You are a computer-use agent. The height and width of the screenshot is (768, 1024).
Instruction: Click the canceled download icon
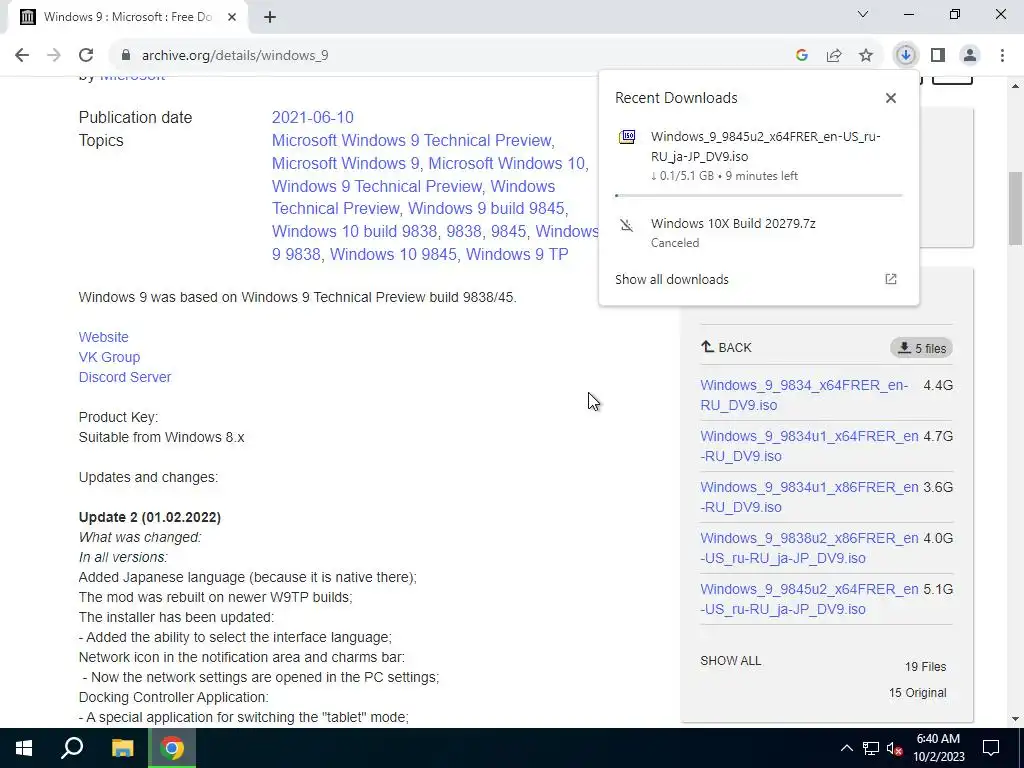click(627, 226)
